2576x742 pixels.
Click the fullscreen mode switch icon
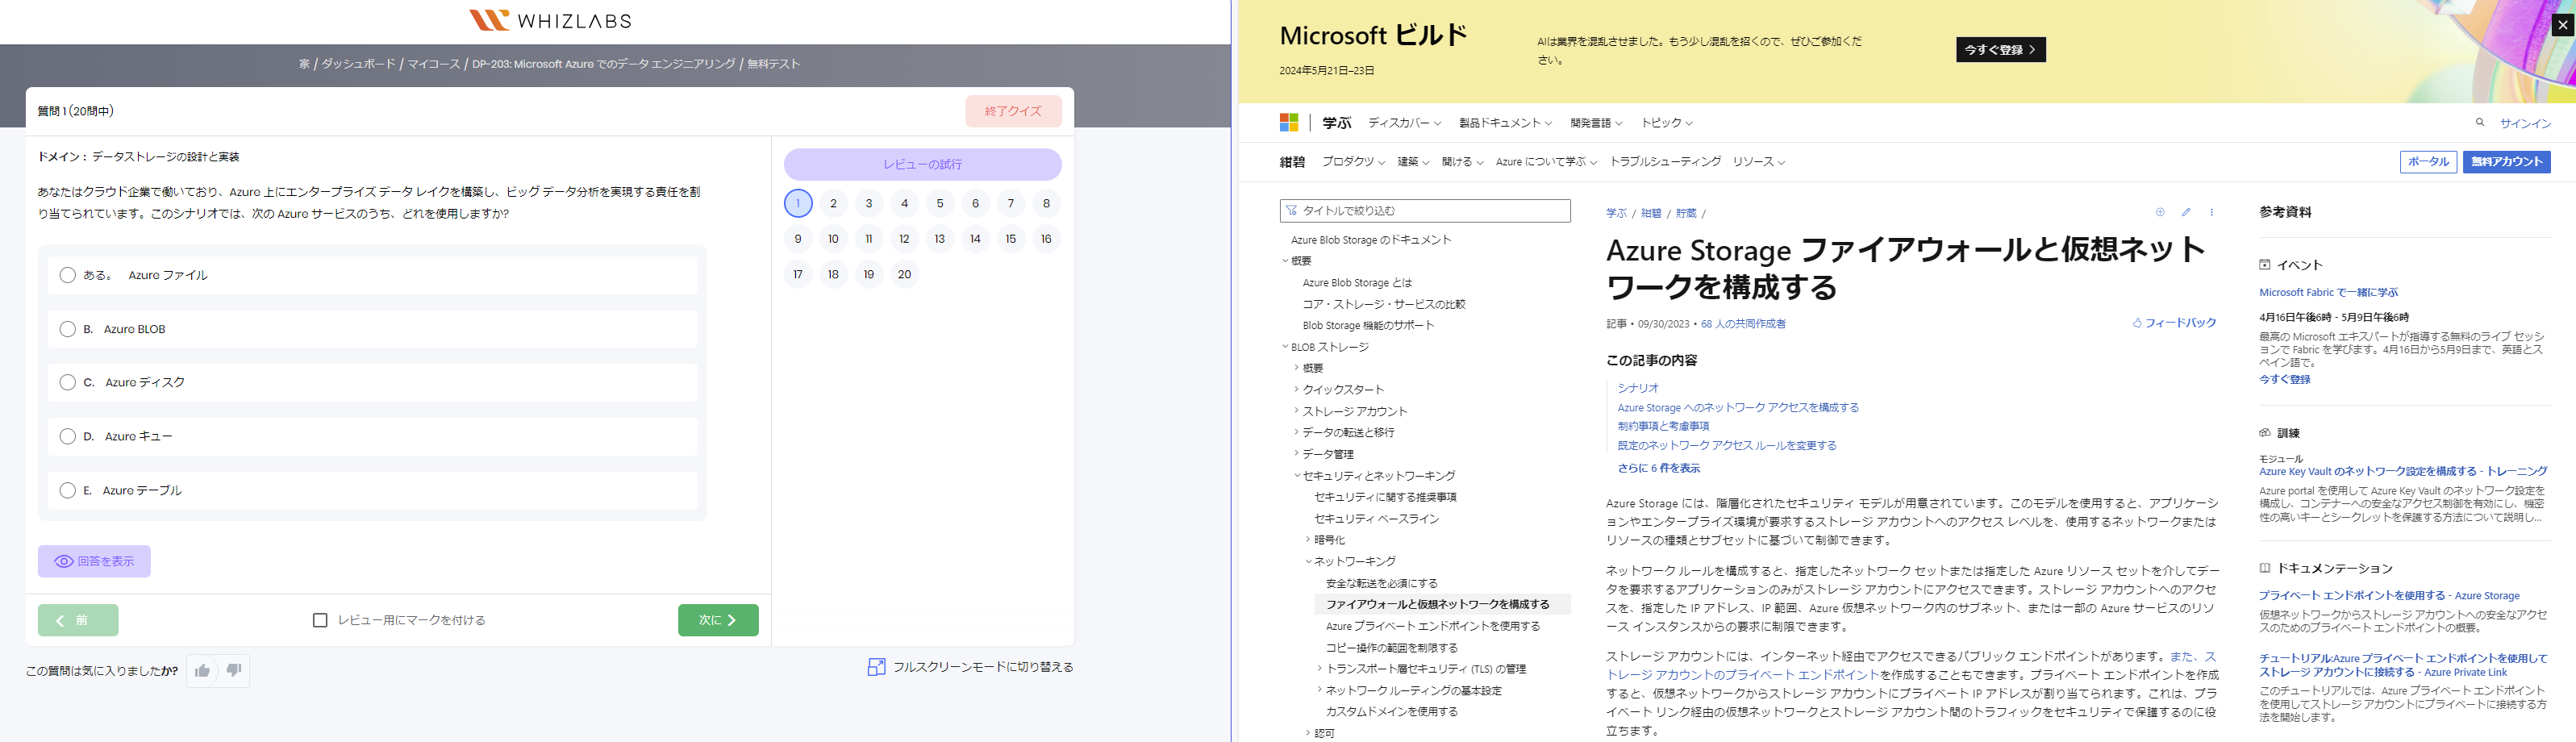click(x=876, y=667)
